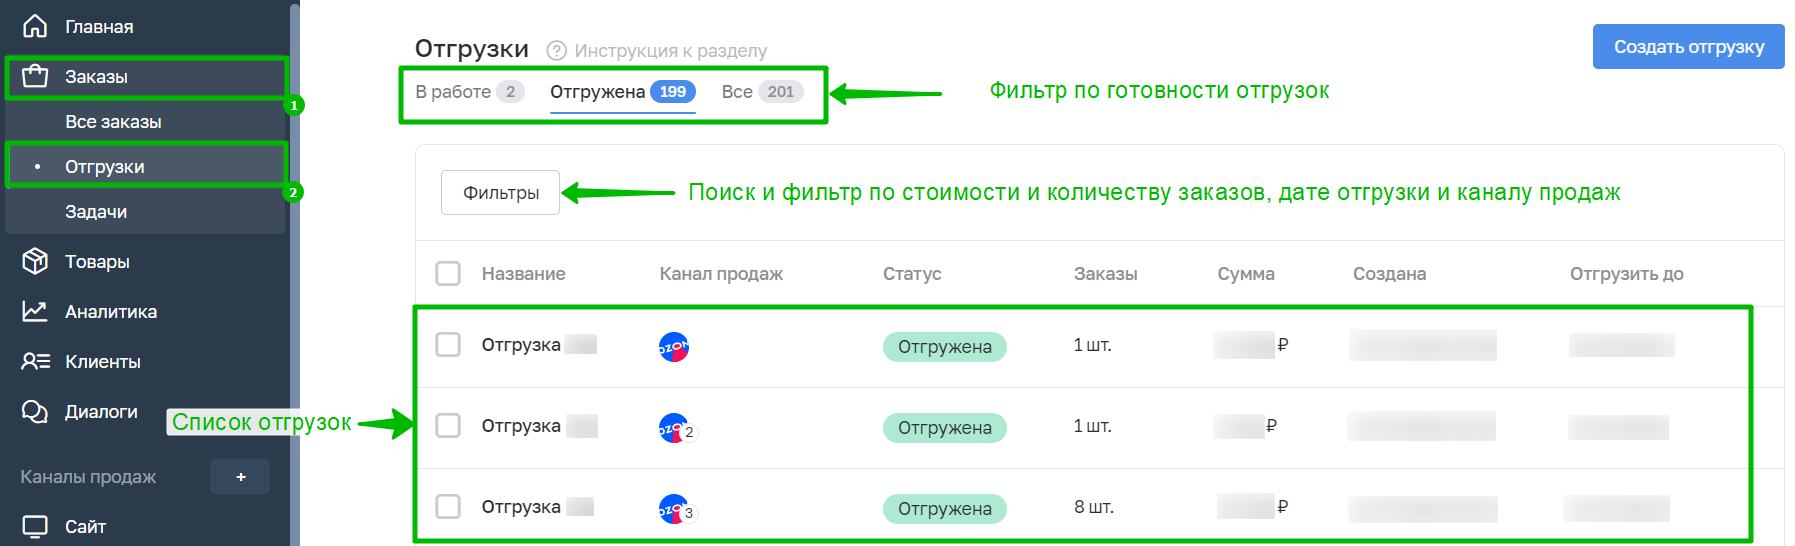Viewport: 1795px width, 546px height.
Task: Click the help question mark icon
Action: pos(557,50)
